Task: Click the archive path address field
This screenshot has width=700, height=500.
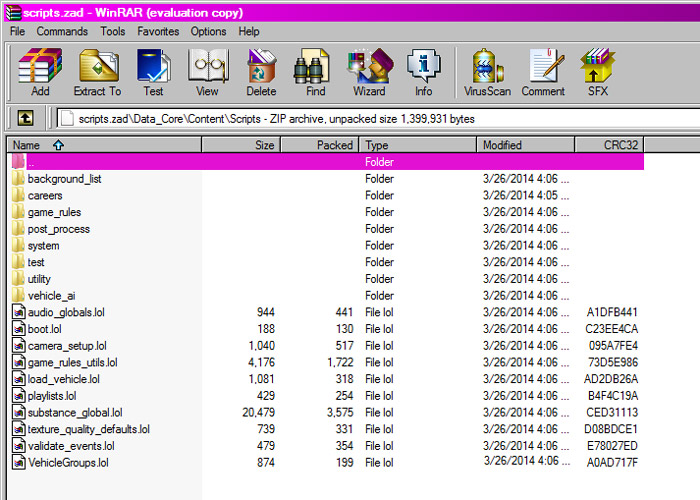Action: point(377,119)
